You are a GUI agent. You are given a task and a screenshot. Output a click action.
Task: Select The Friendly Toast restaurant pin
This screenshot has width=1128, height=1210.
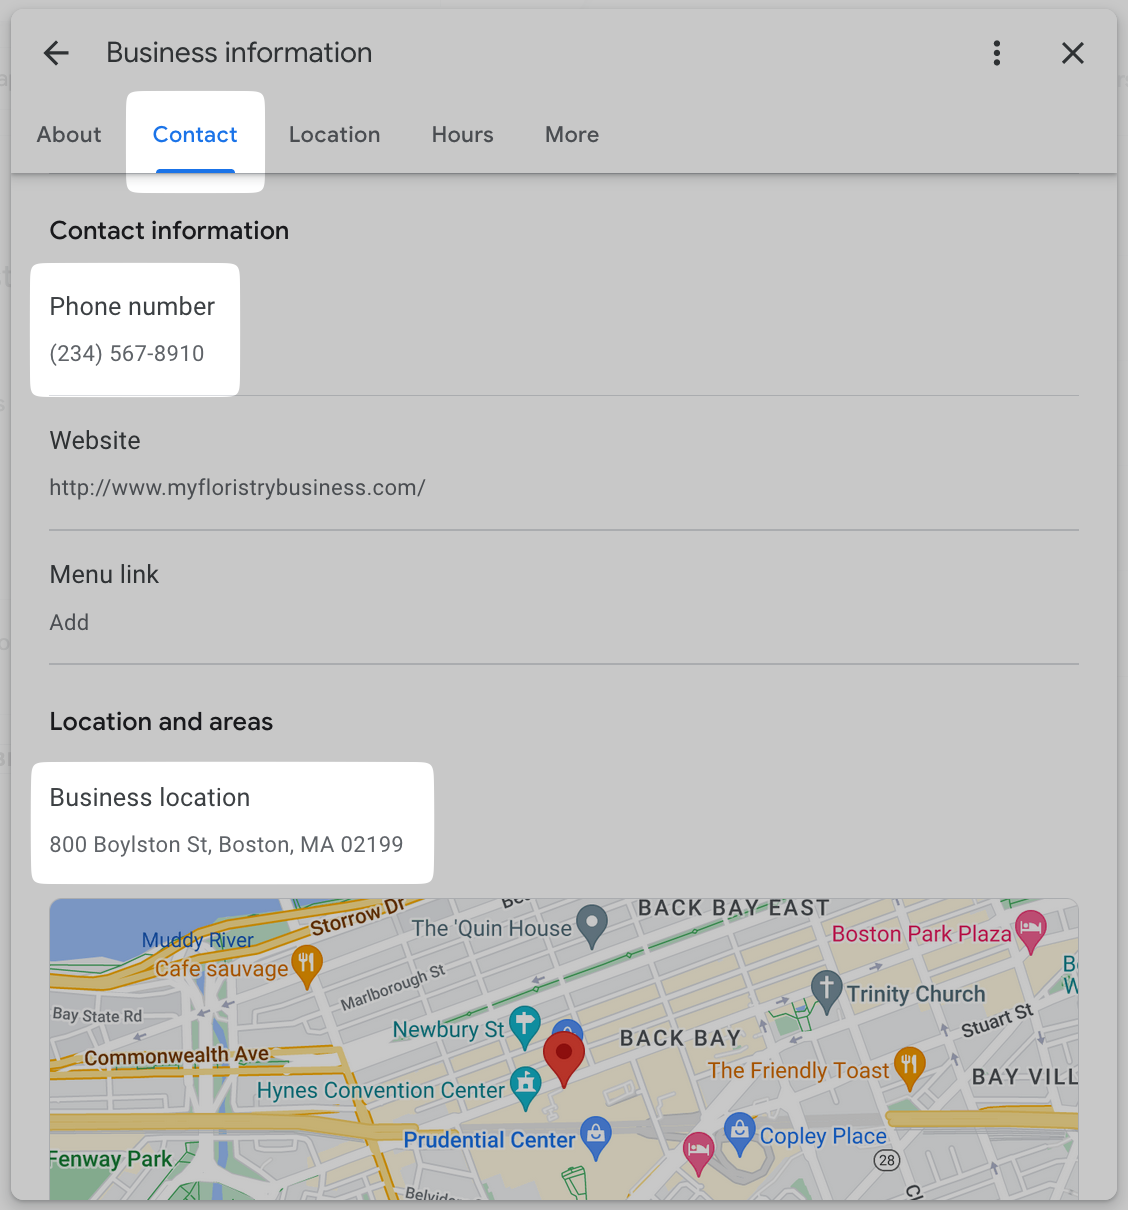910,1064
